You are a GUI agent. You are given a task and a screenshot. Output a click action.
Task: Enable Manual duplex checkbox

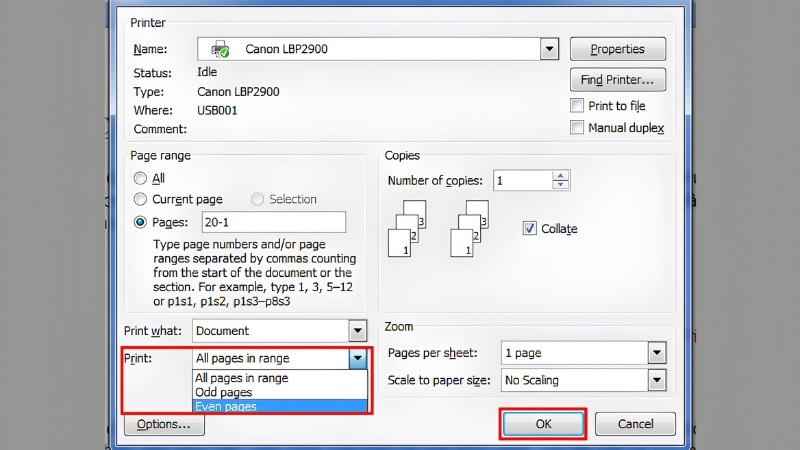pyautogui.click(x=577, y=128)
